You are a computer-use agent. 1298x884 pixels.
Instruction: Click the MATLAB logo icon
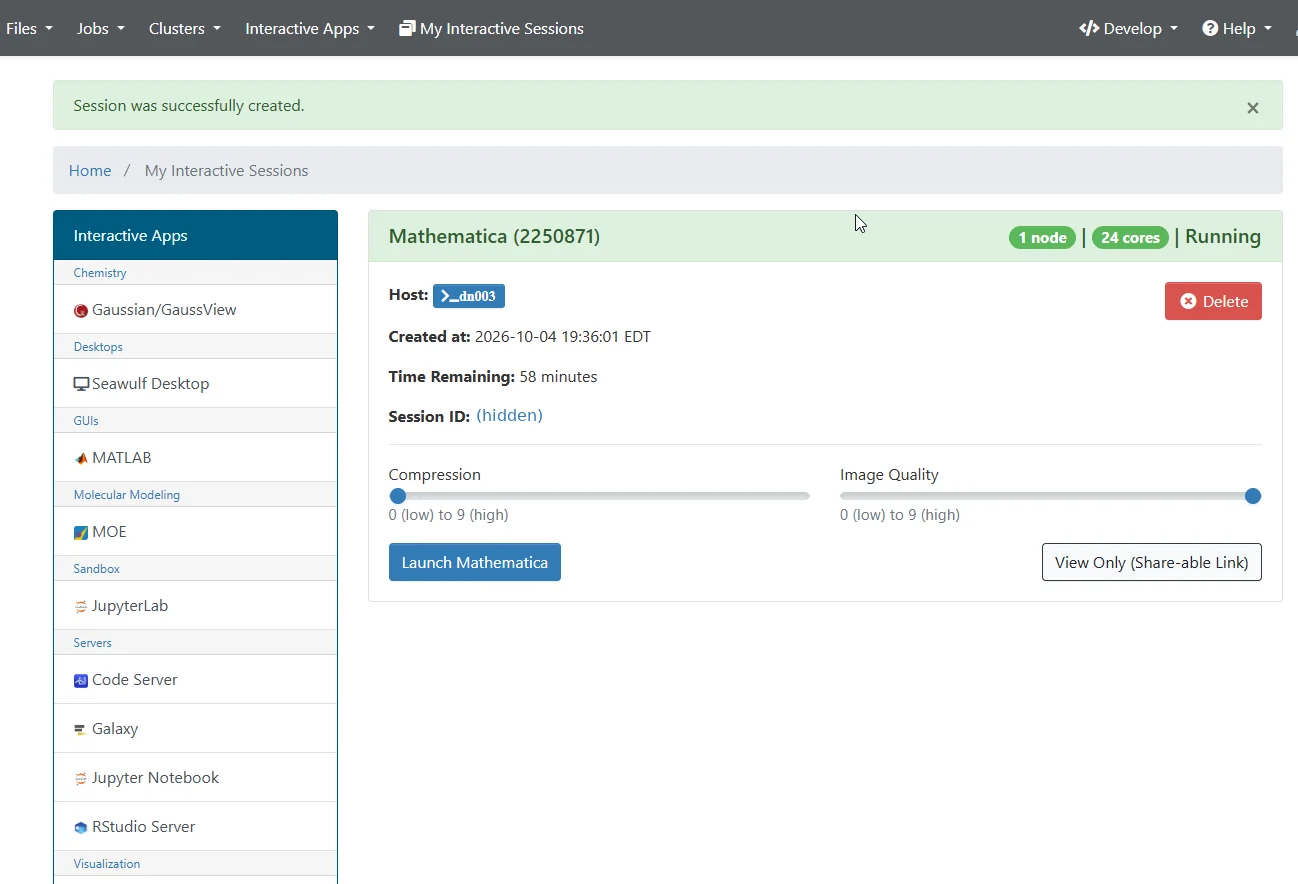[x=81, y=458]
